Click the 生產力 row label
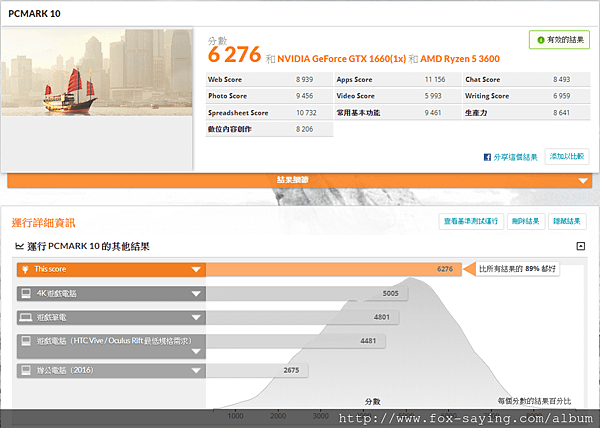The image size is (600, 428). (476, 113)
